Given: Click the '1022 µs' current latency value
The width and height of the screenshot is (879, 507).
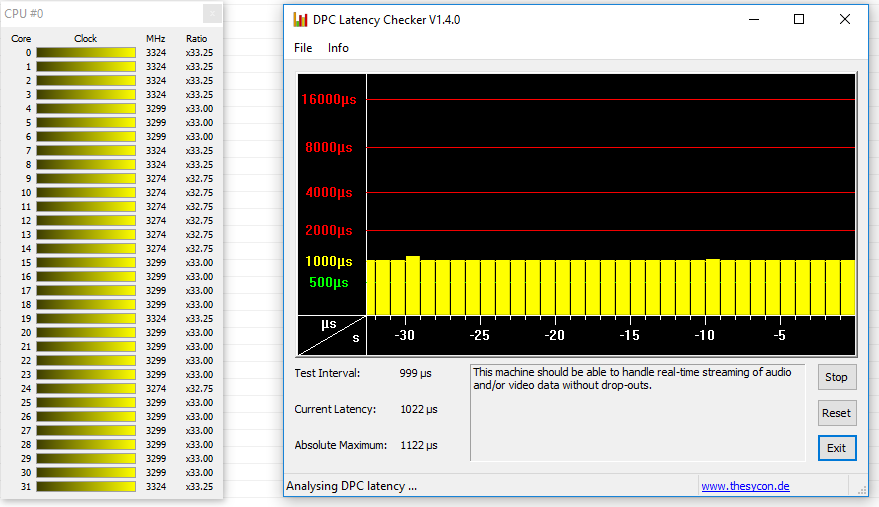Looking at the screenshot, I should click(x=419, y=409).
